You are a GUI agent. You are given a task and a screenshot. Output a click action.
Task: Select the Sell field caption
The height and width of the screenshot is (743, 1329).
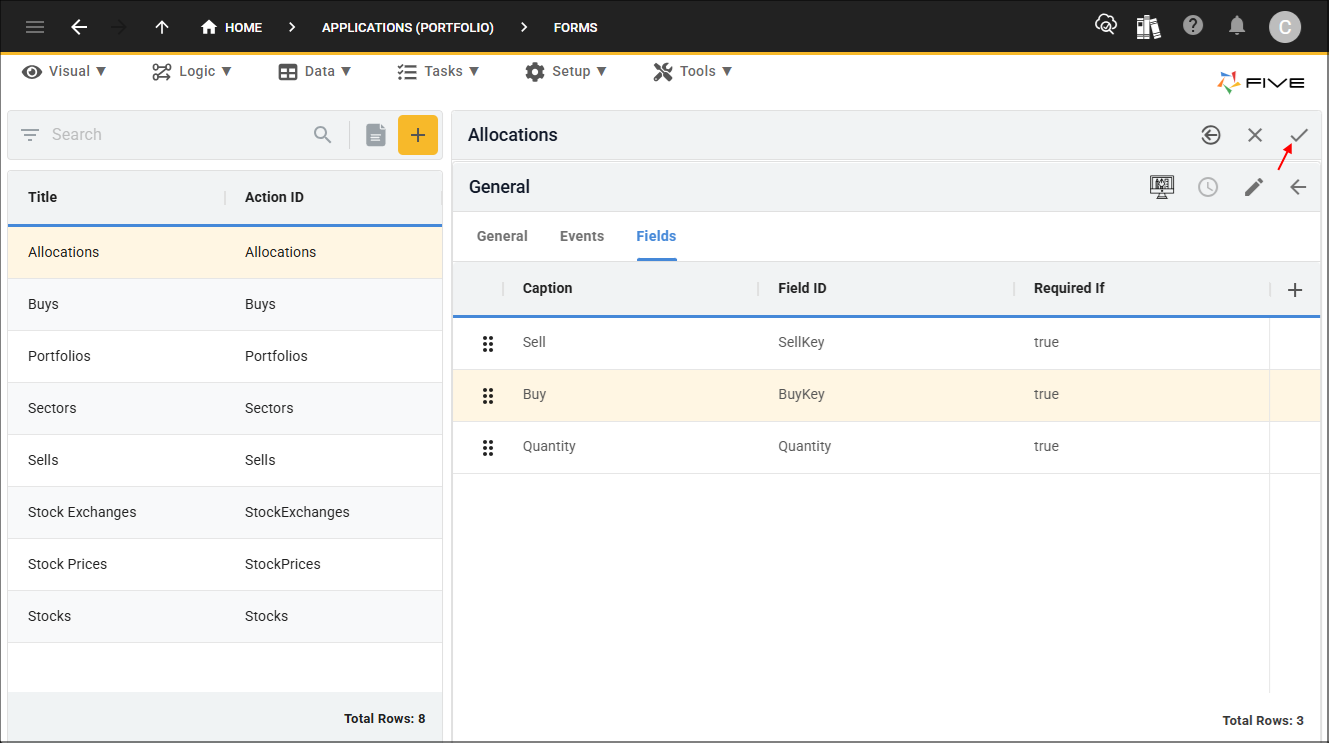(x=534, y=342)
